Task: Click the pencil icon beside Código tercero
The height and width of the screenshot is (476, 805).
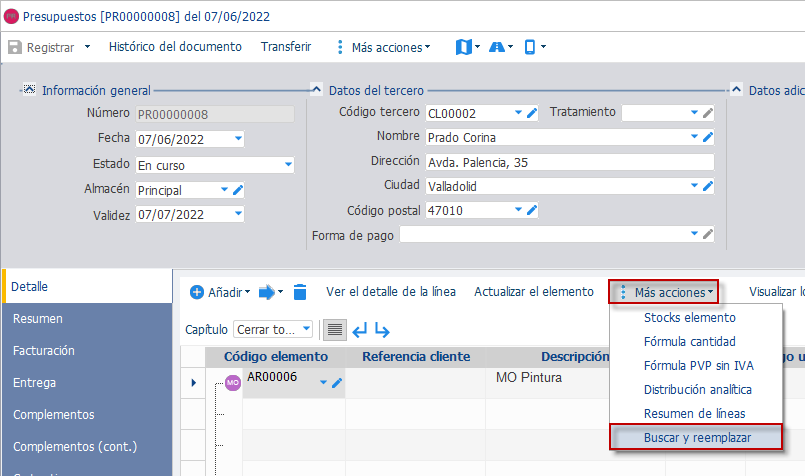Action: (532, 112)
